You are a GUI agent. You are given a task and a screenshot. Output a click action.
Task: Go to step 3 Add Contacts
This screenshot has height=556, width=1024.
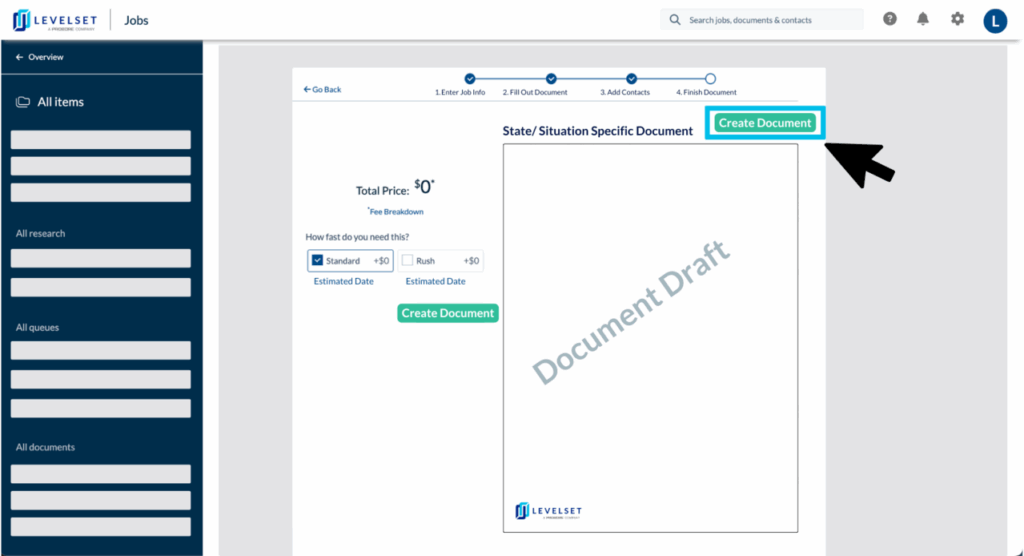coord(631,79)
